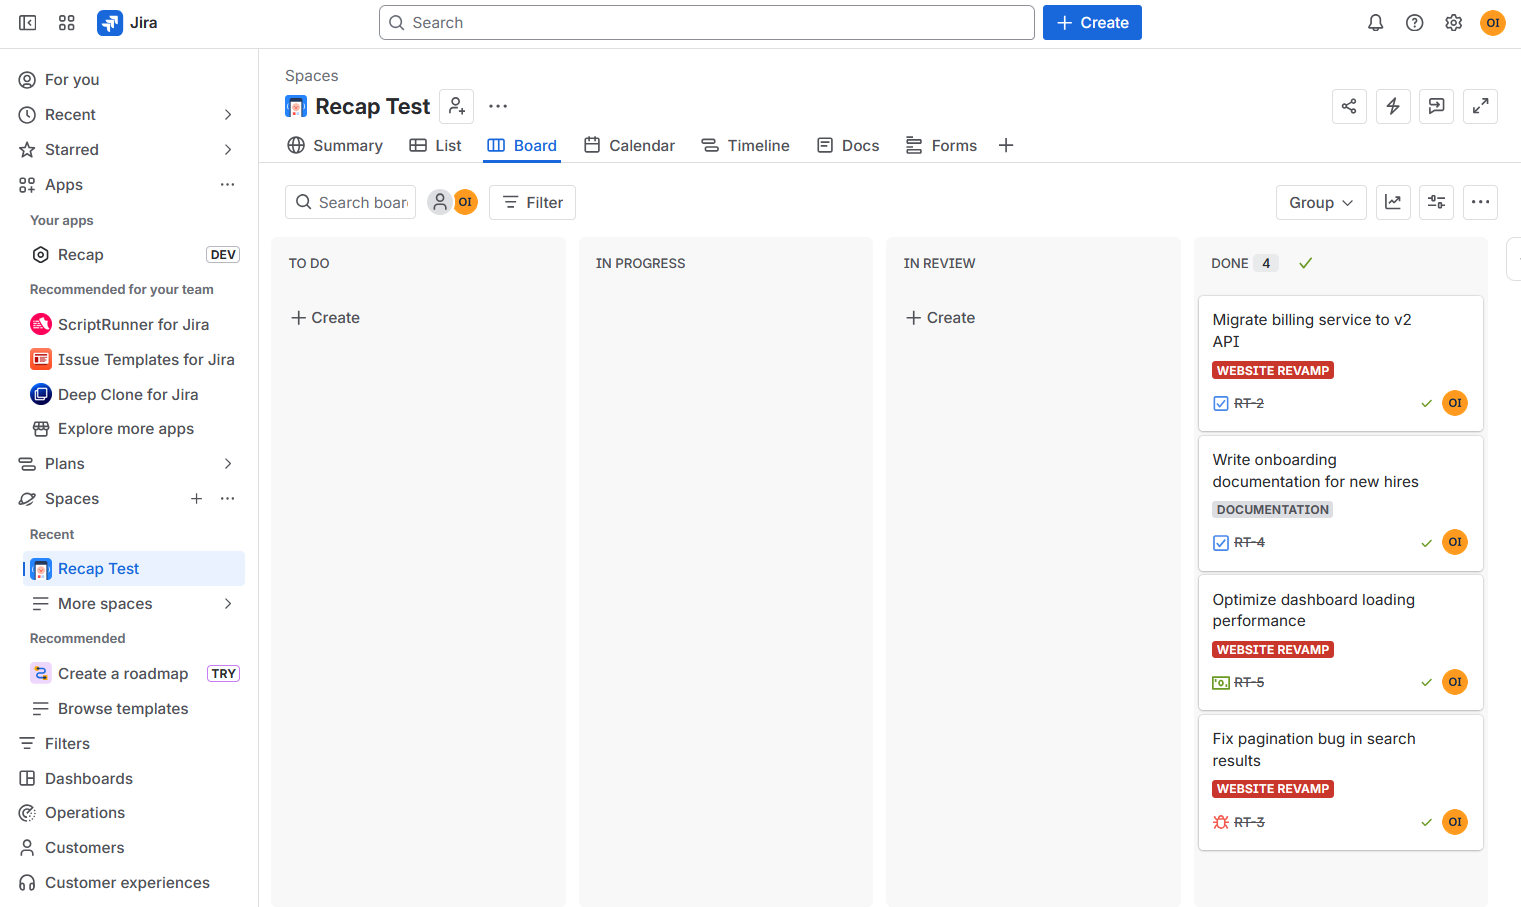Image resolution: width=1521 pixels, height=907 pixels.
Task: Expand the Starred section chevron
Action: coord(228,150)
